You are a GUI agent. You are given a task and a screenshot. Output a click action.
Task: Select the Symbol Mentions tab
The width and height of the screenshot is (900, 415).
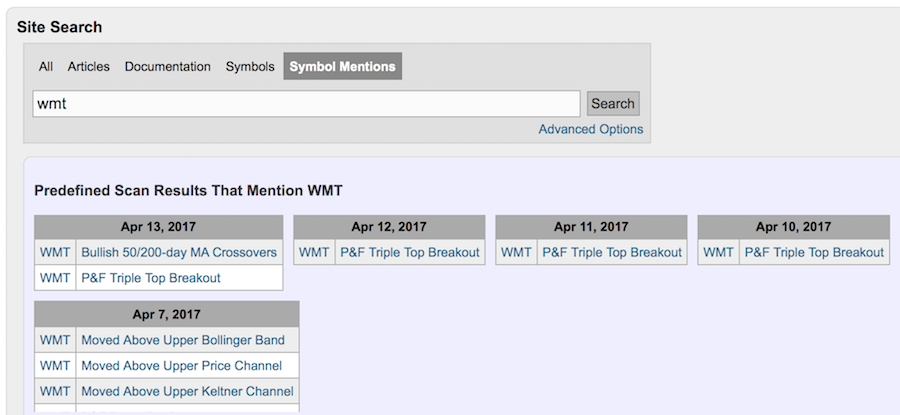tap(342, 67)
